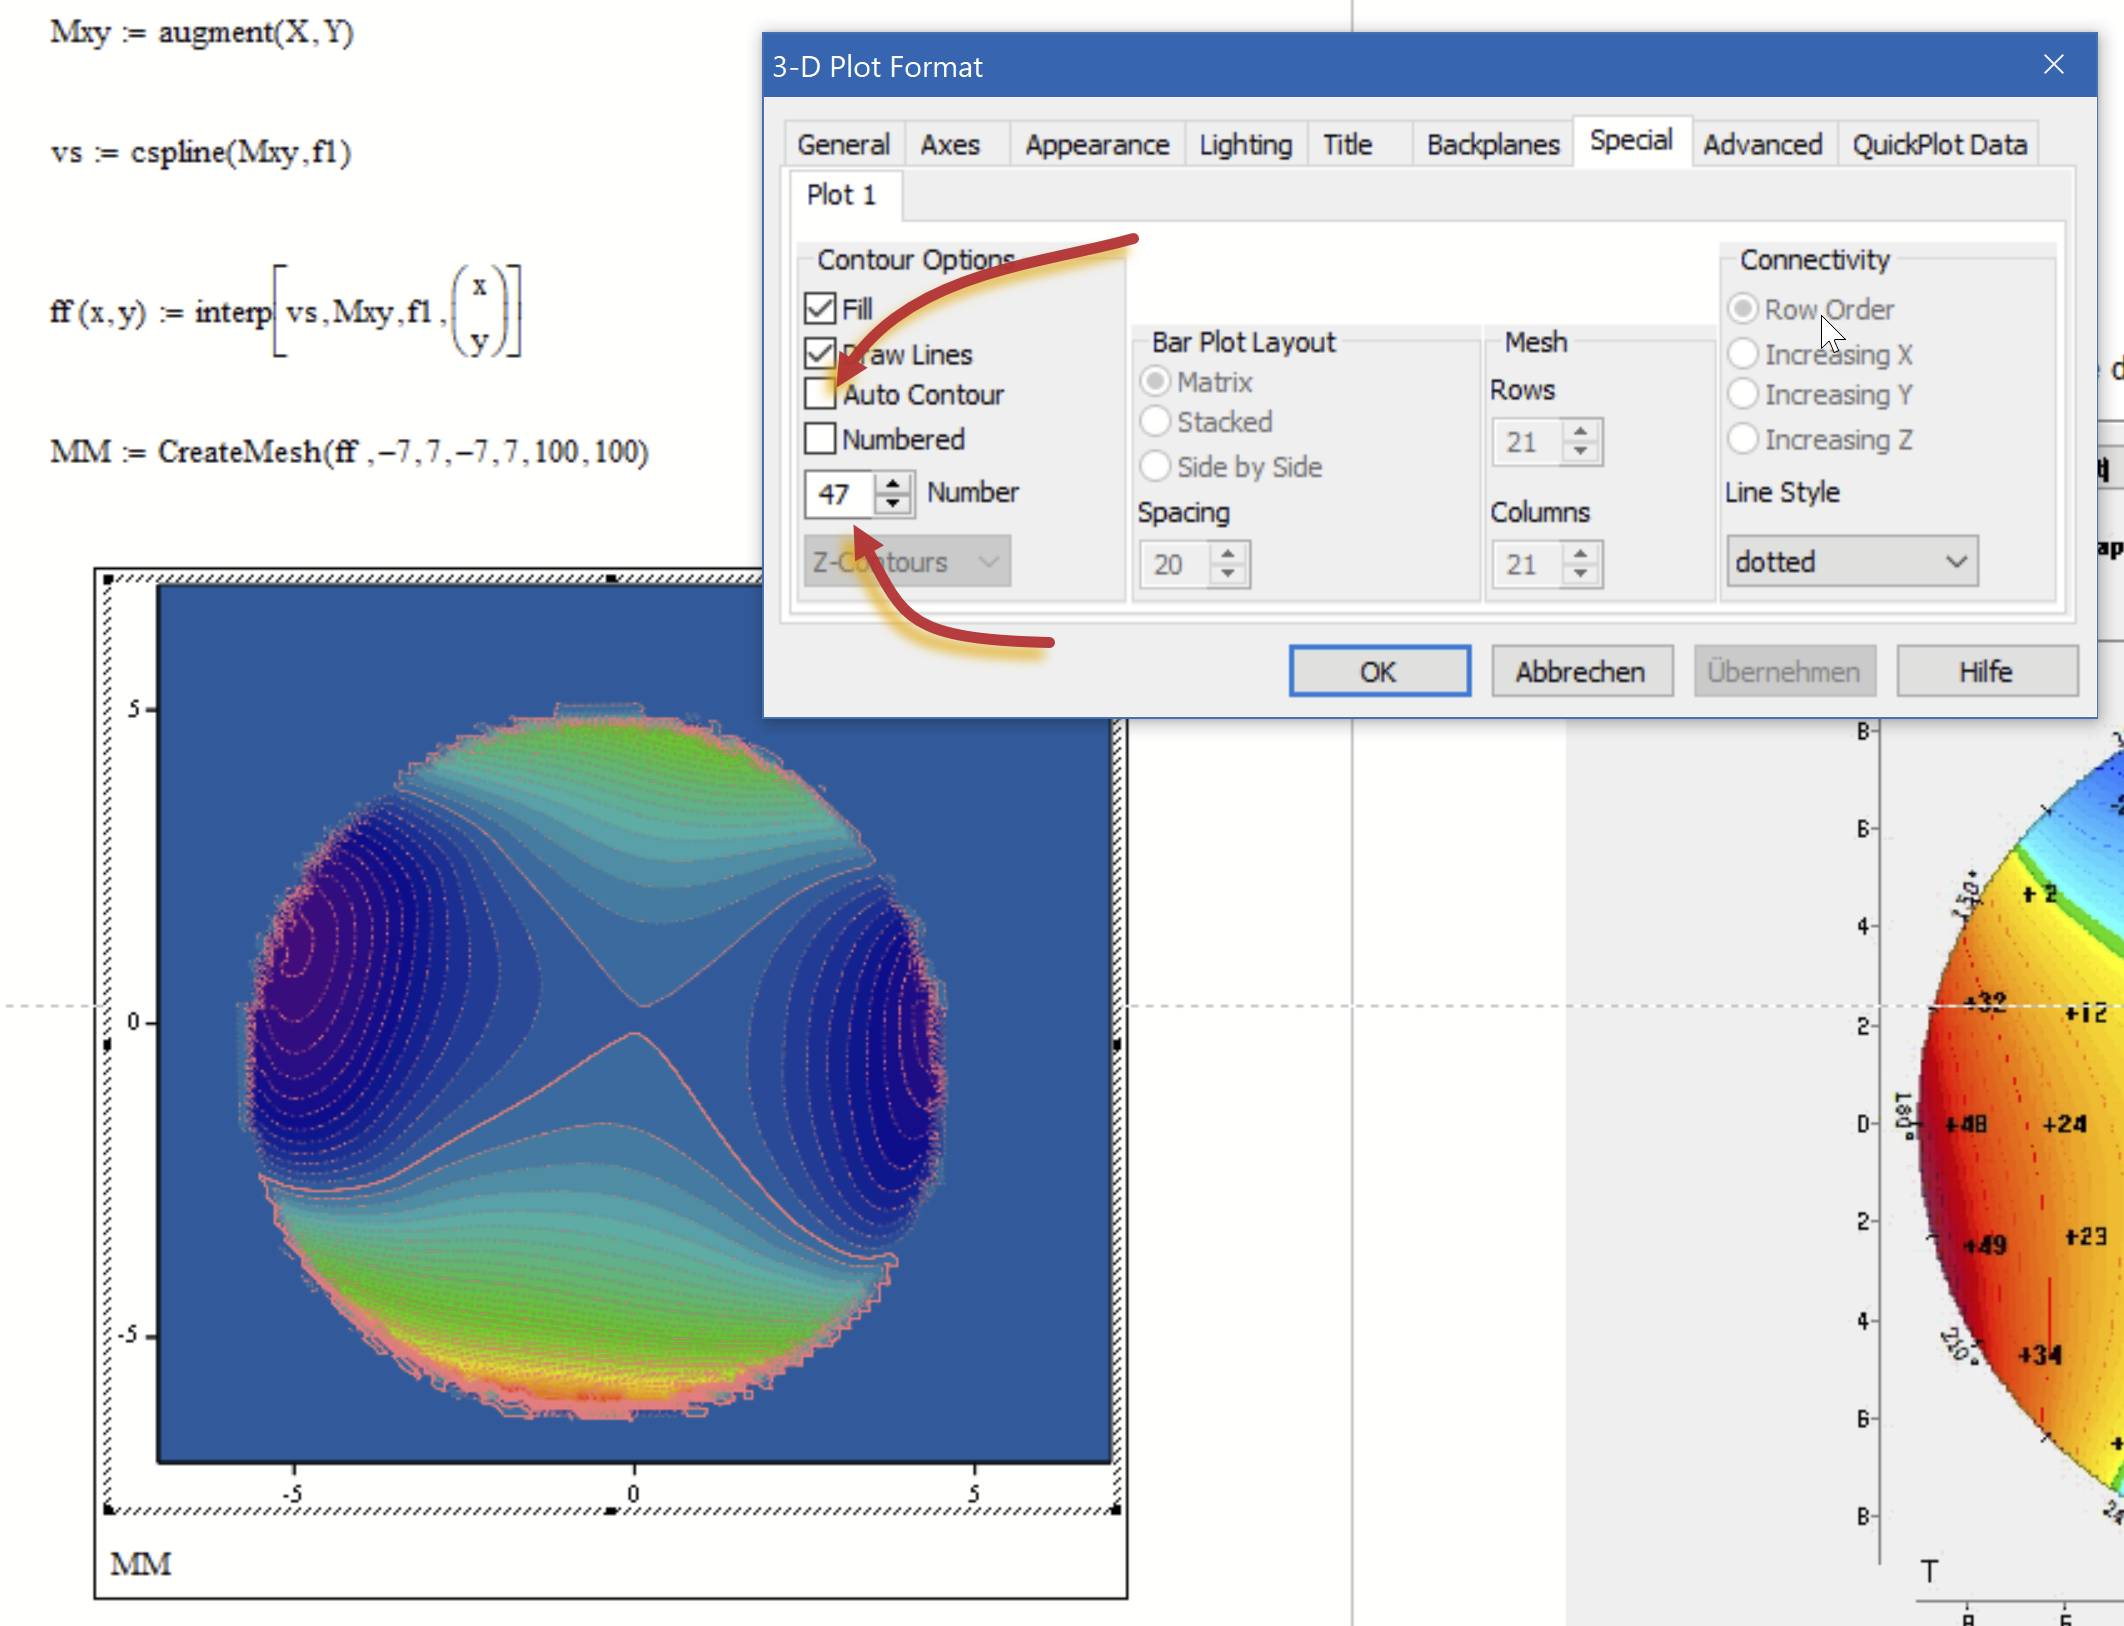This screenshot has height=1626, width=2124.
Task: Select the QuickPlot Data tab
Action: [1941, 143]
